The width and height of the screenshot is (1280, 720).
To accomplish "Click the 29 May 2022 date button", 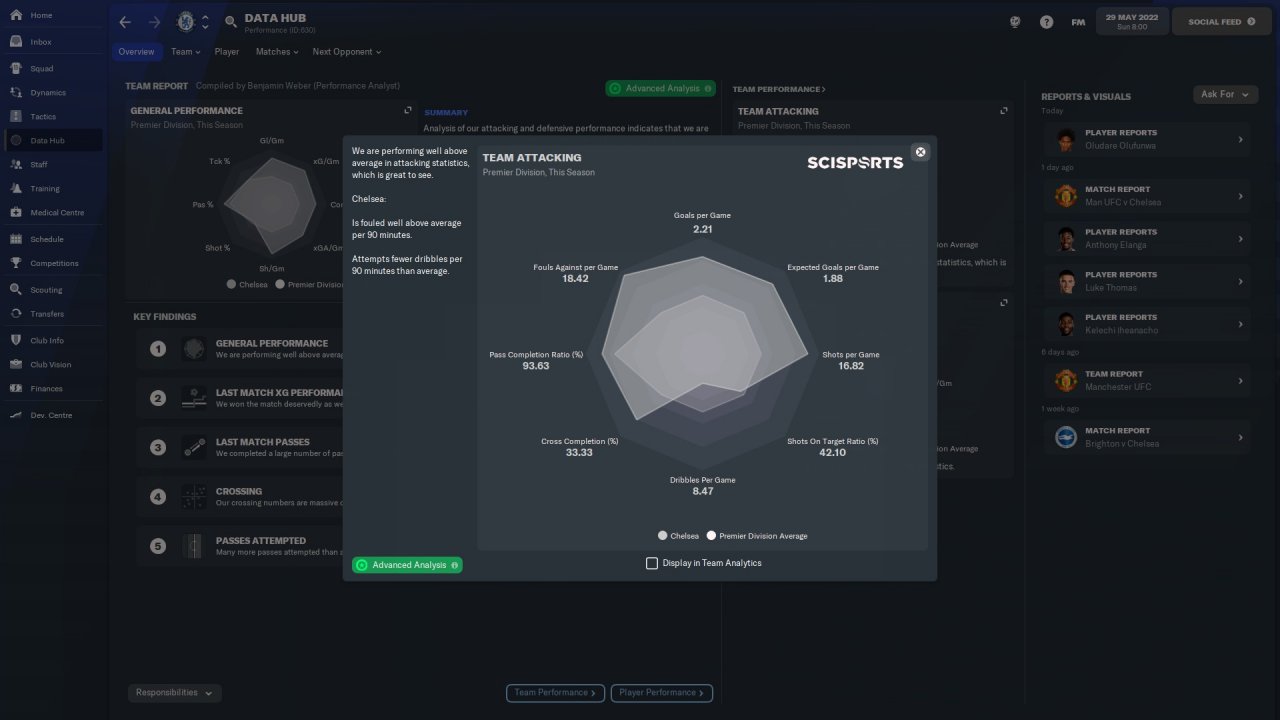I will pos(1132,22).
